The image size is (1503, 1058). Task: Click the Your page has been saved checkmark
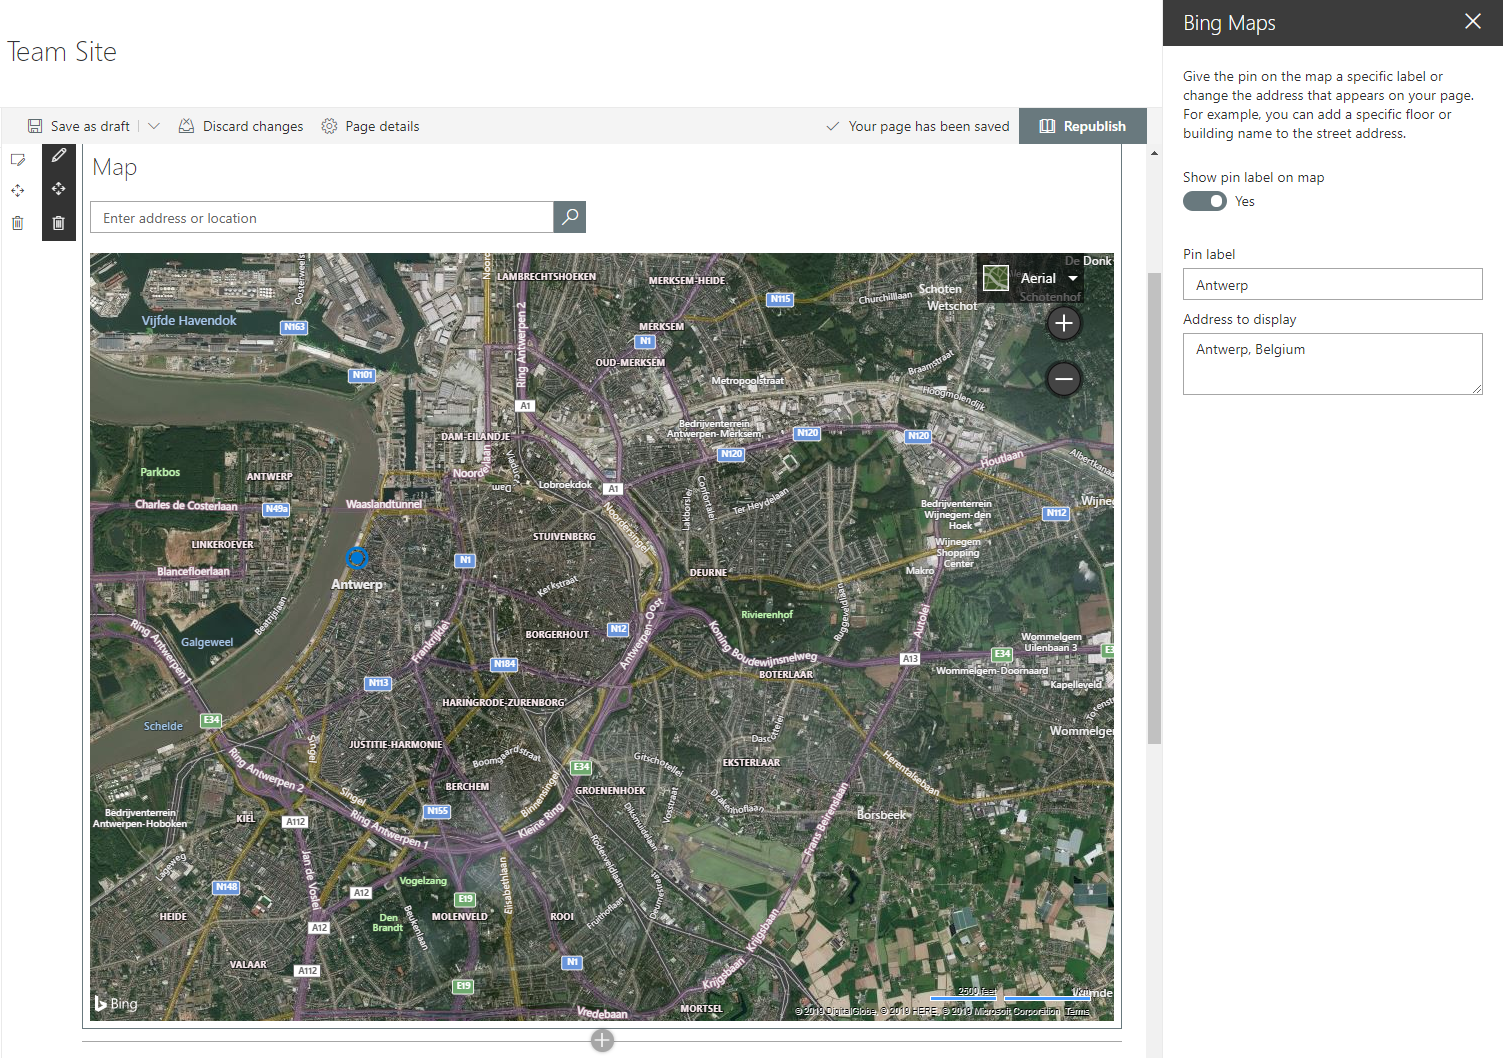[832, 126]
